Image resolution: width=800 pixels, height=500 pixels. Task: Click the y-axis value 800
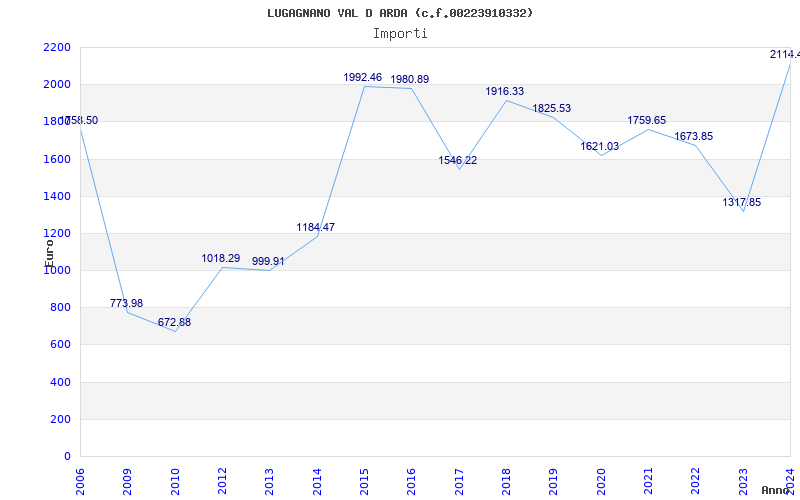click(60, 308)
